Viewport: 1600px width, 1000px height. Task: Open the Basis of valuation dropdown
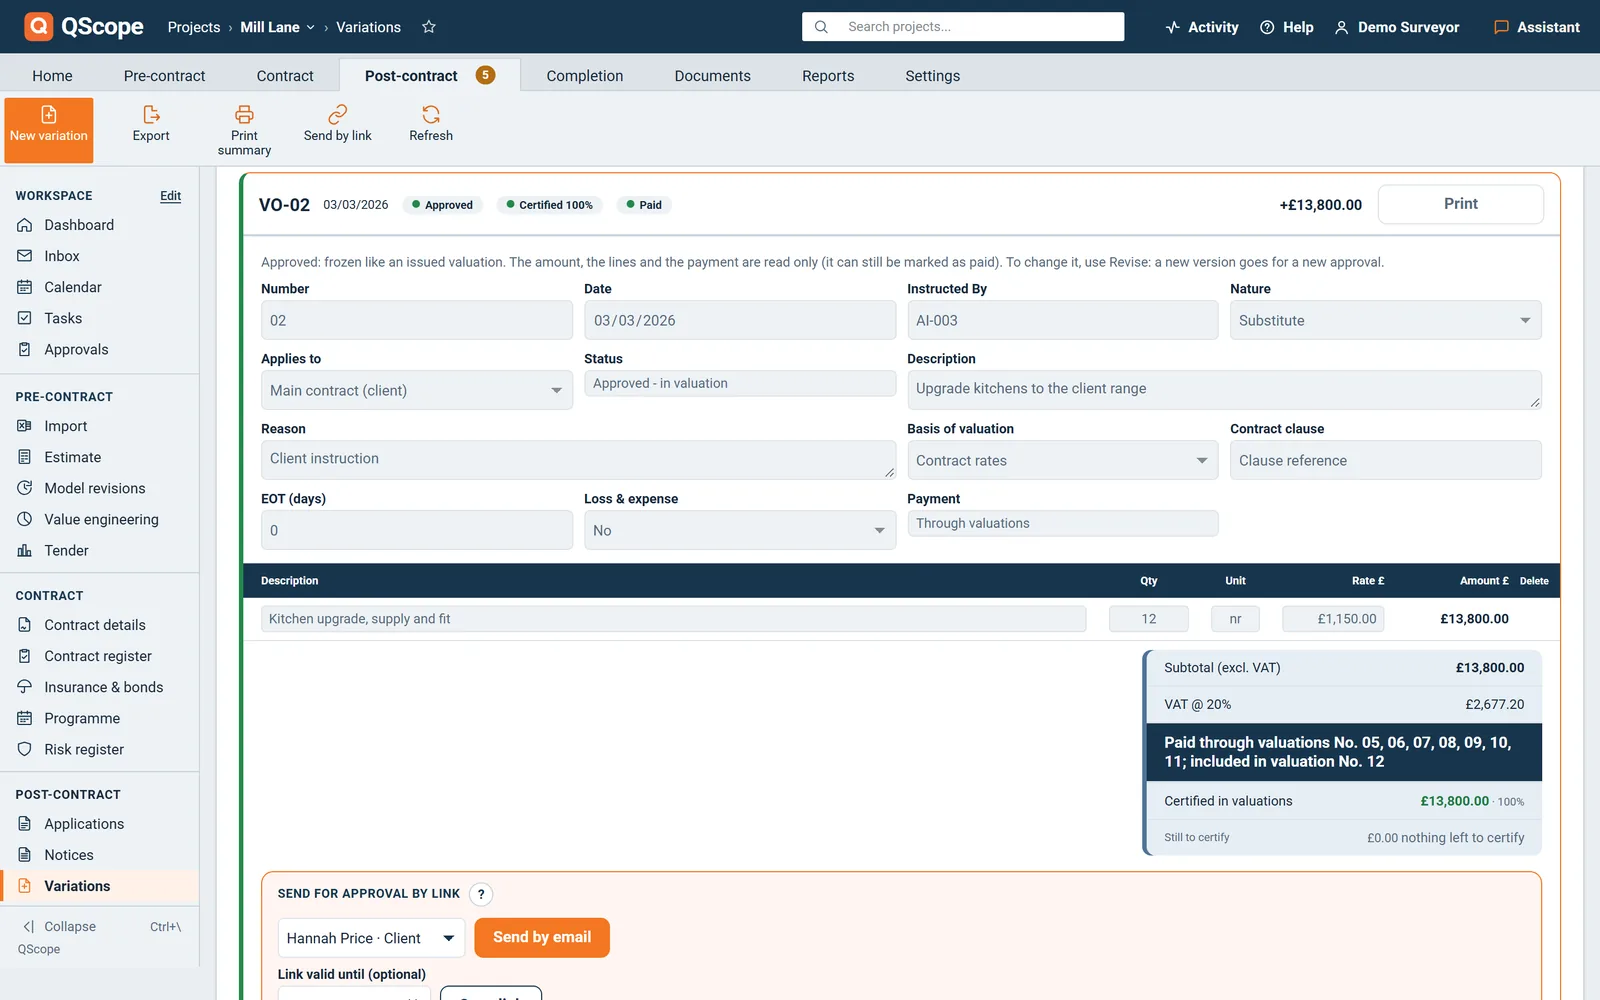click(1062, 460)
